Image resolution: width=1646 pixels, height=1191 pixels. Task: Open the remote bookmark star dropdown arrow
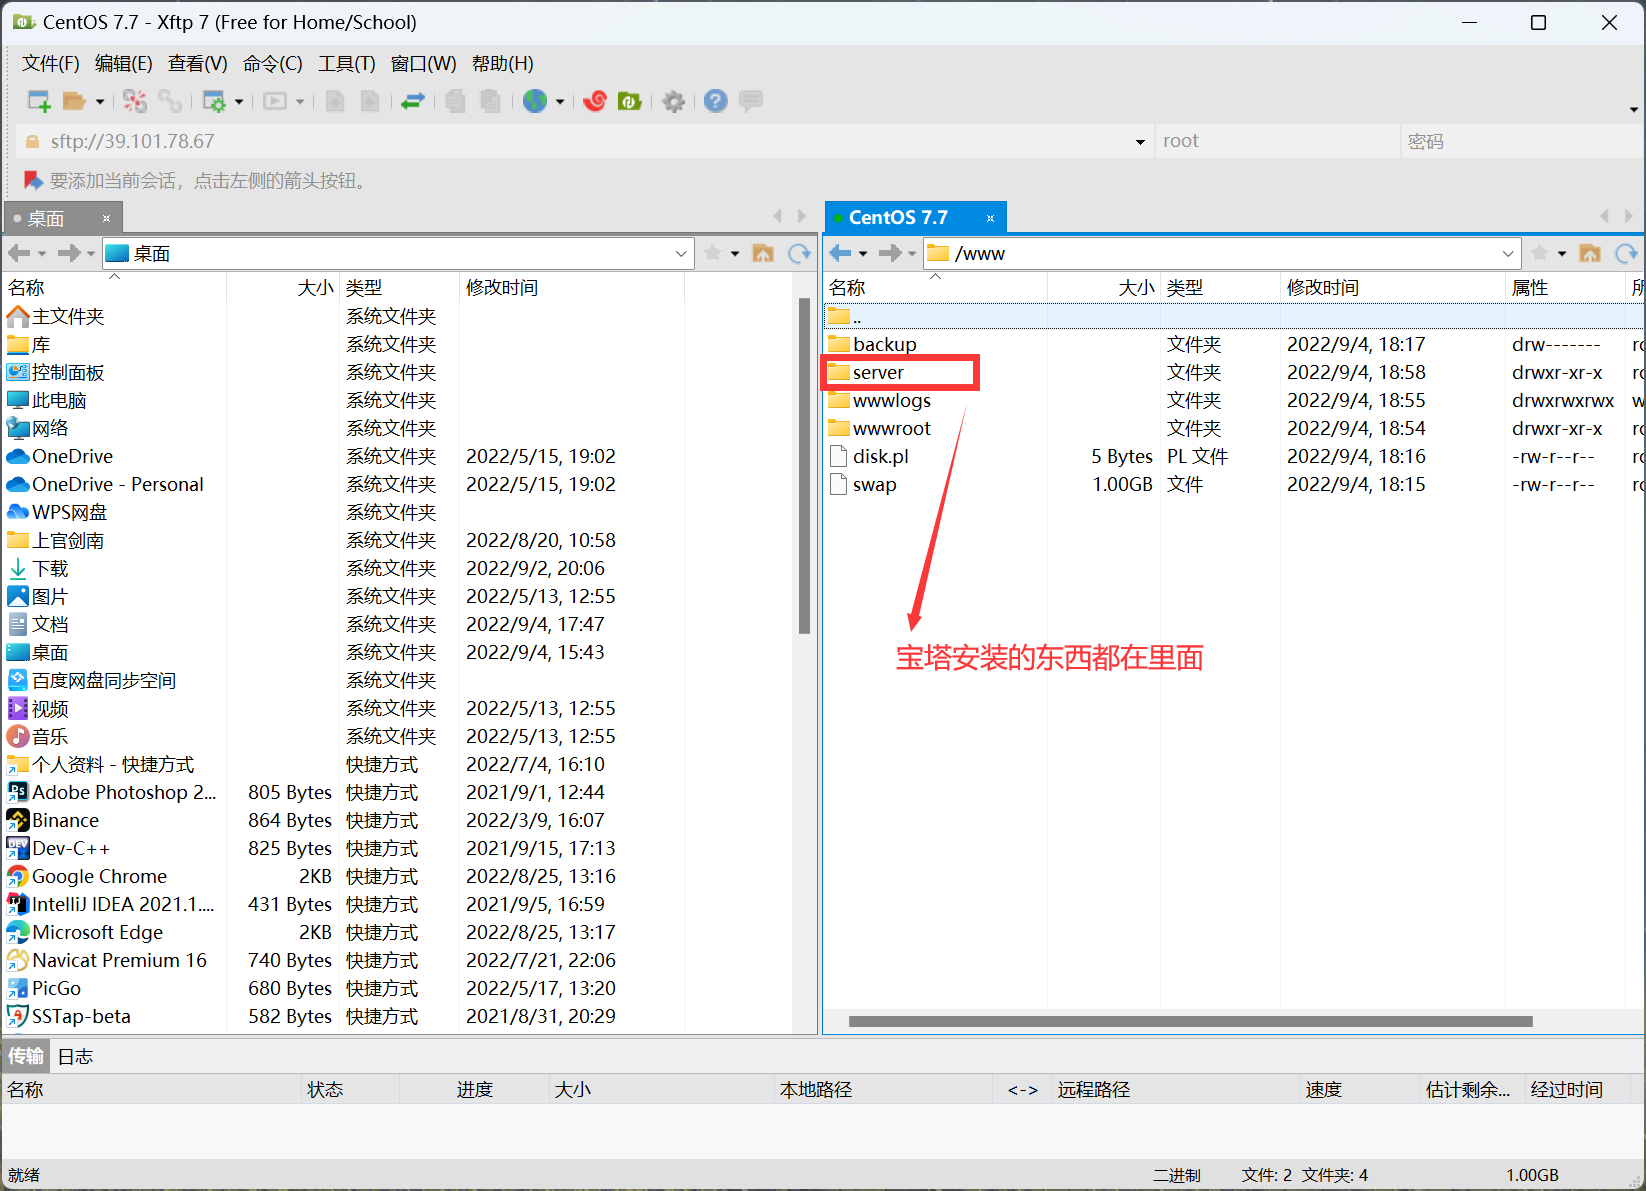click(1562, 254)
